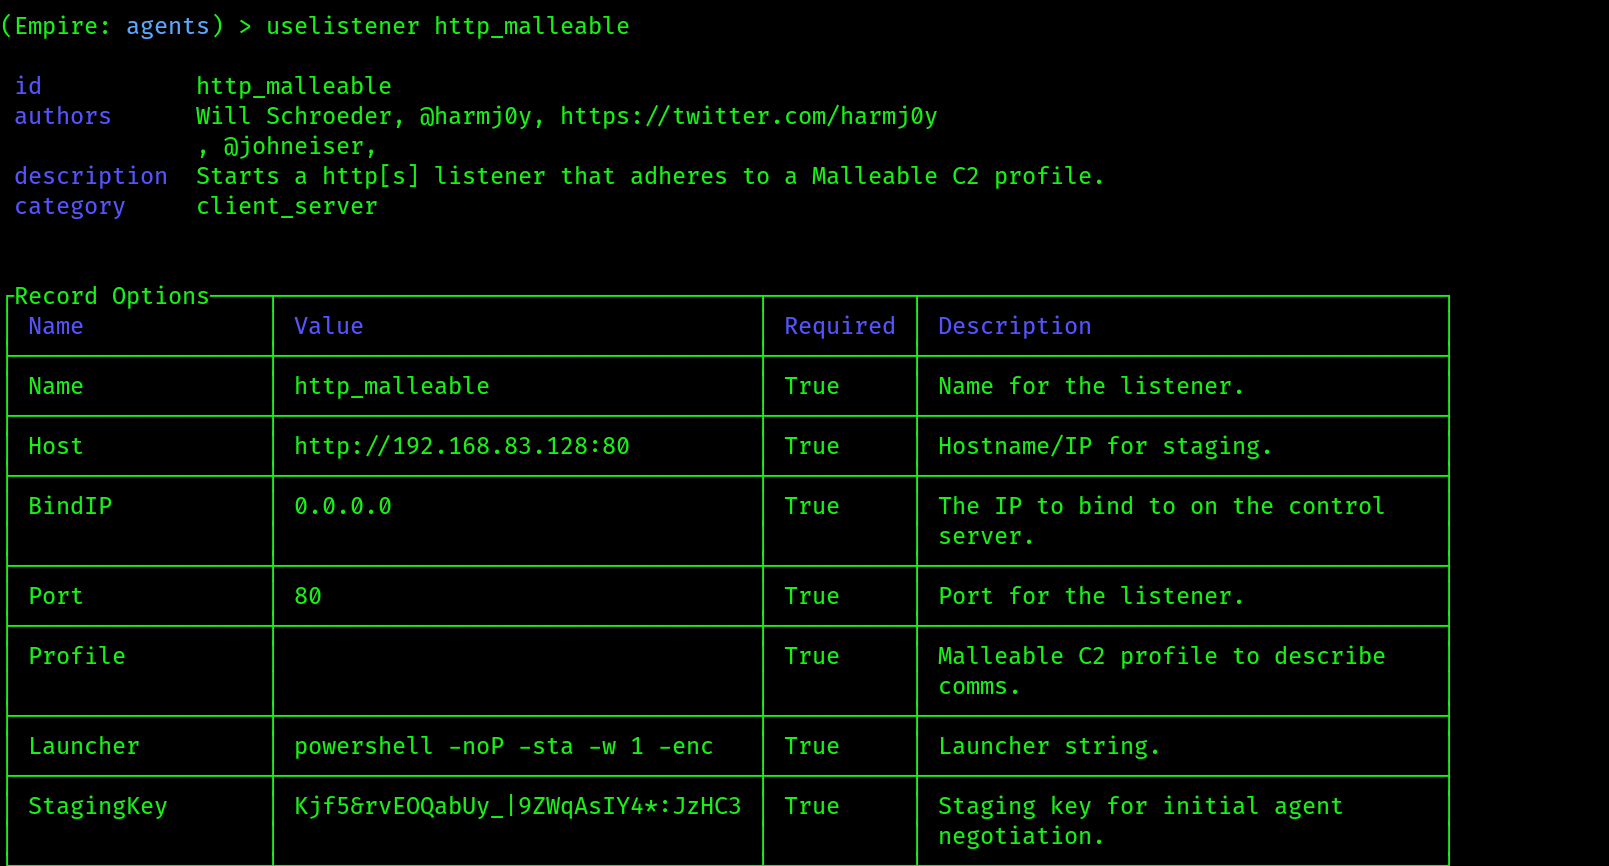Click the Malleable C2 profile description text

pos(1161,671)
